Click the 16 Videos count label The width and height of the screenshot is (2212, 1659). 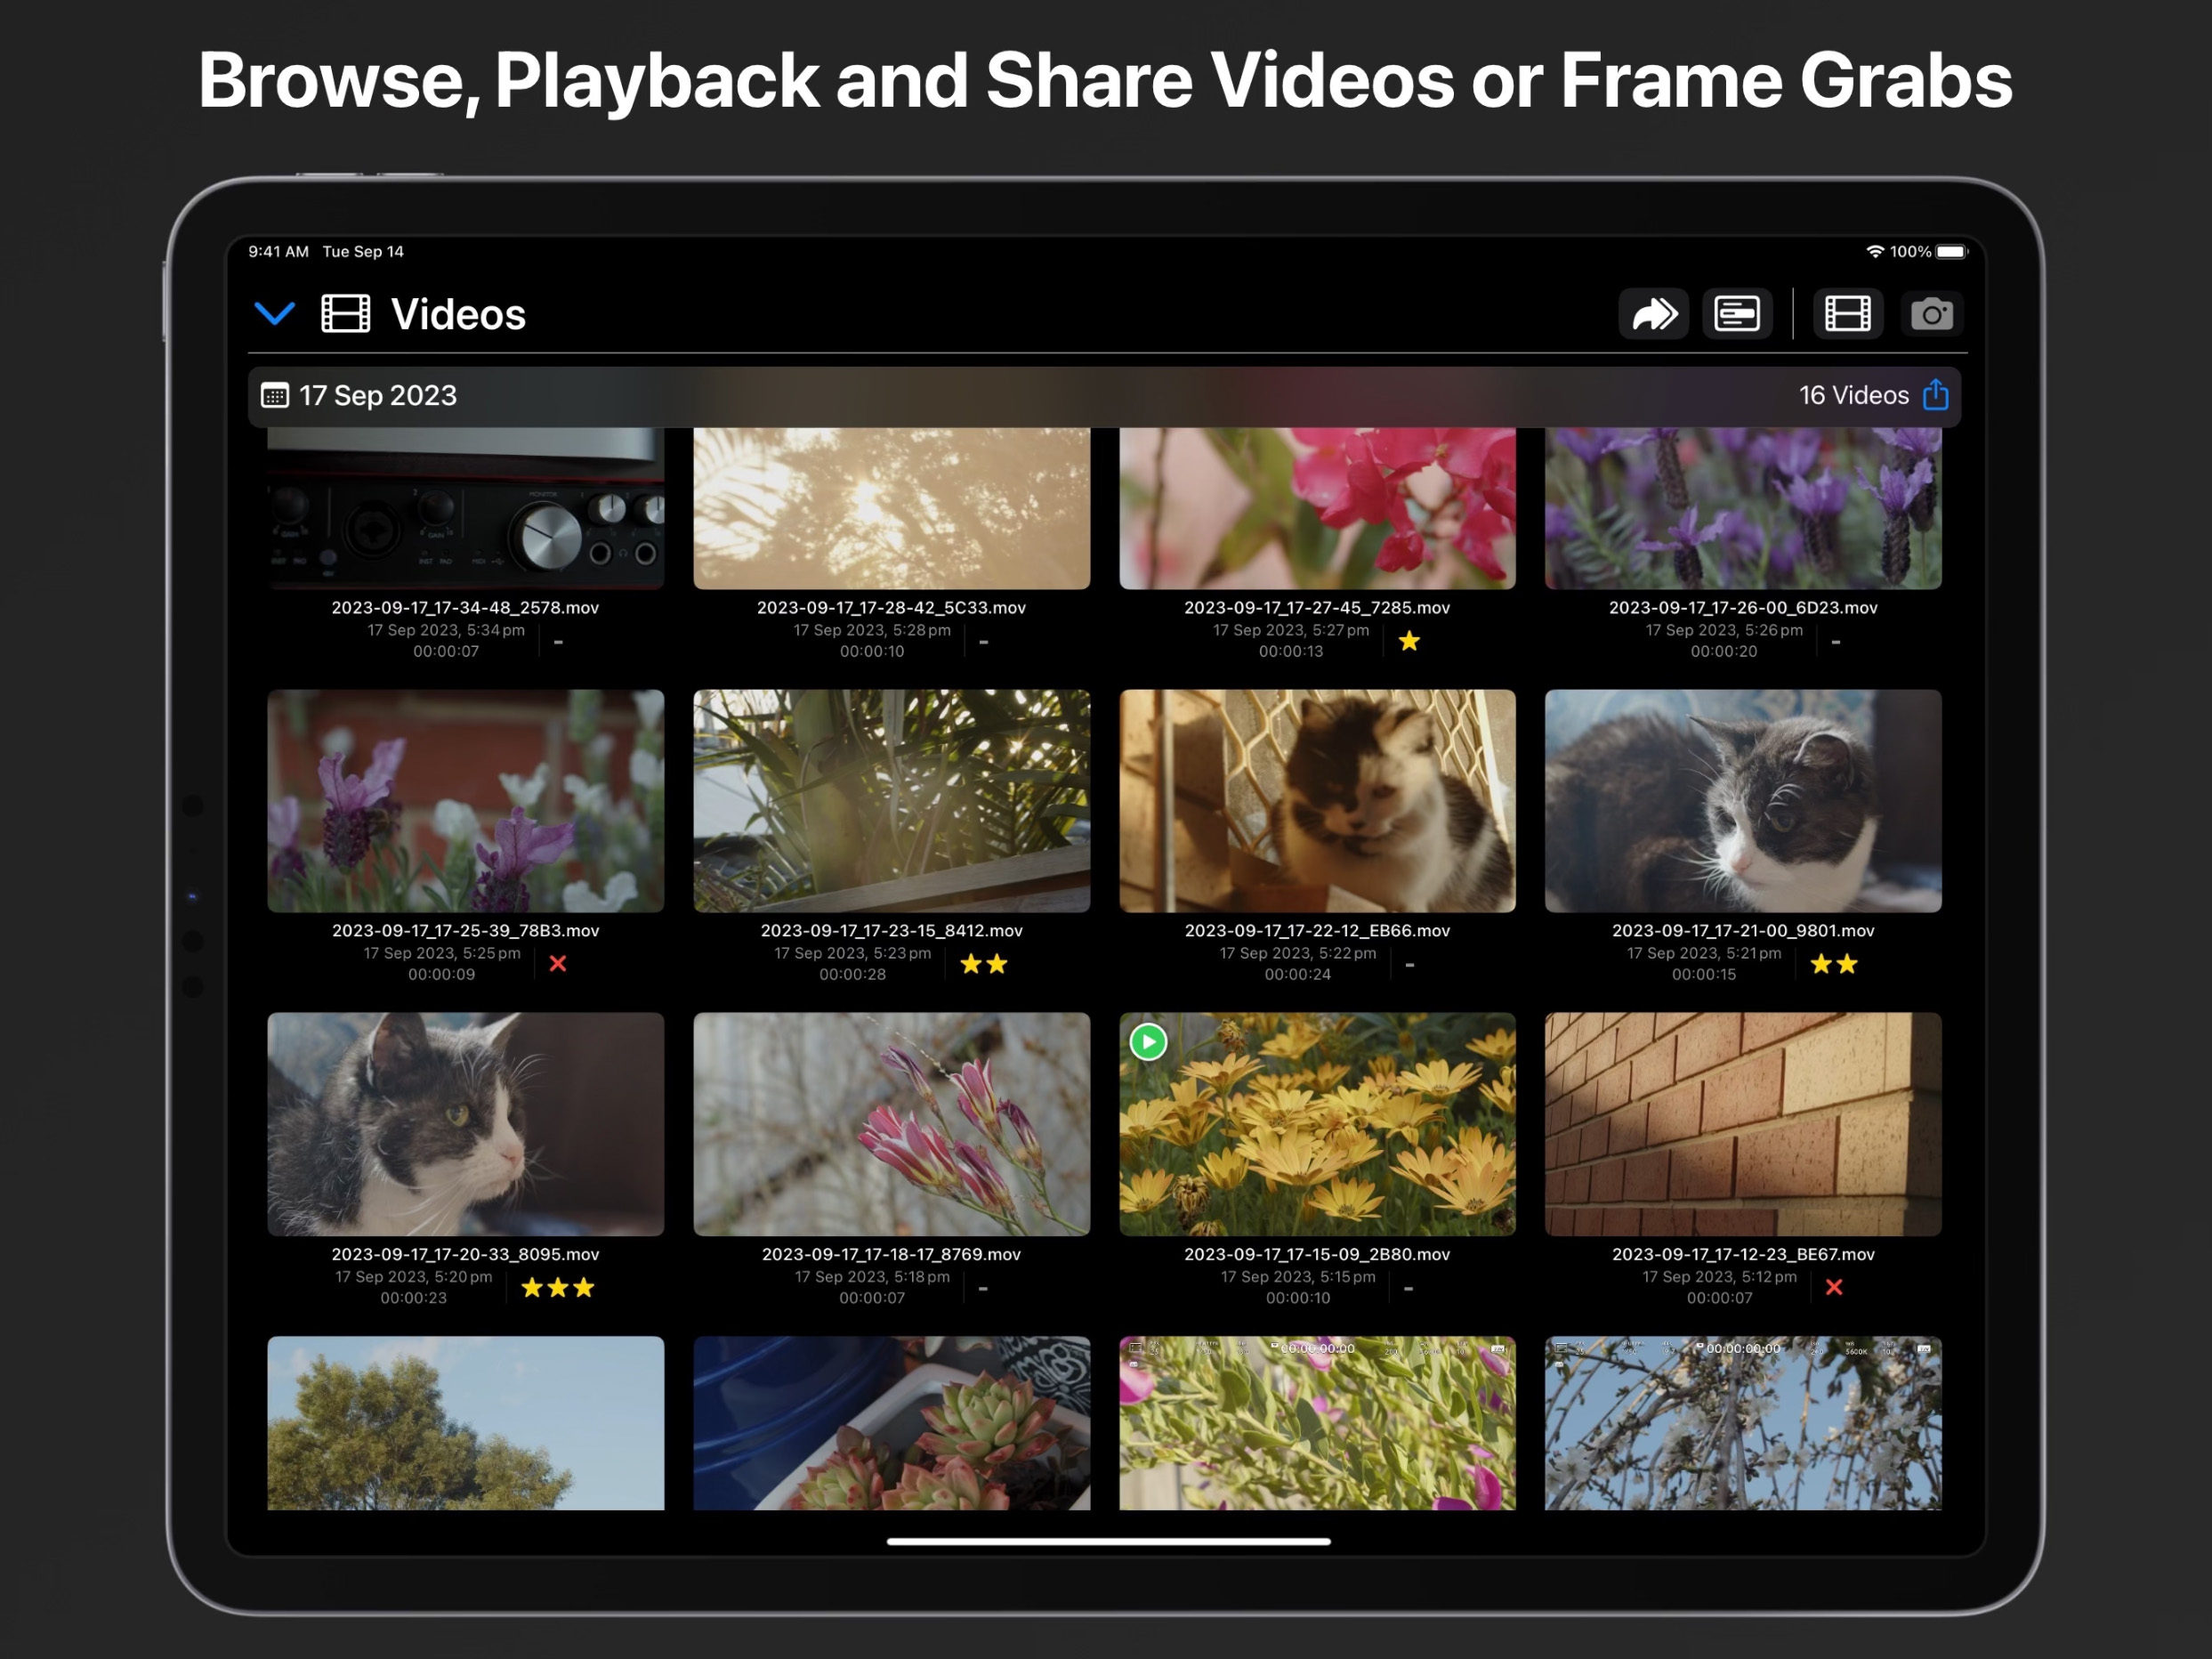(1854, 395)
